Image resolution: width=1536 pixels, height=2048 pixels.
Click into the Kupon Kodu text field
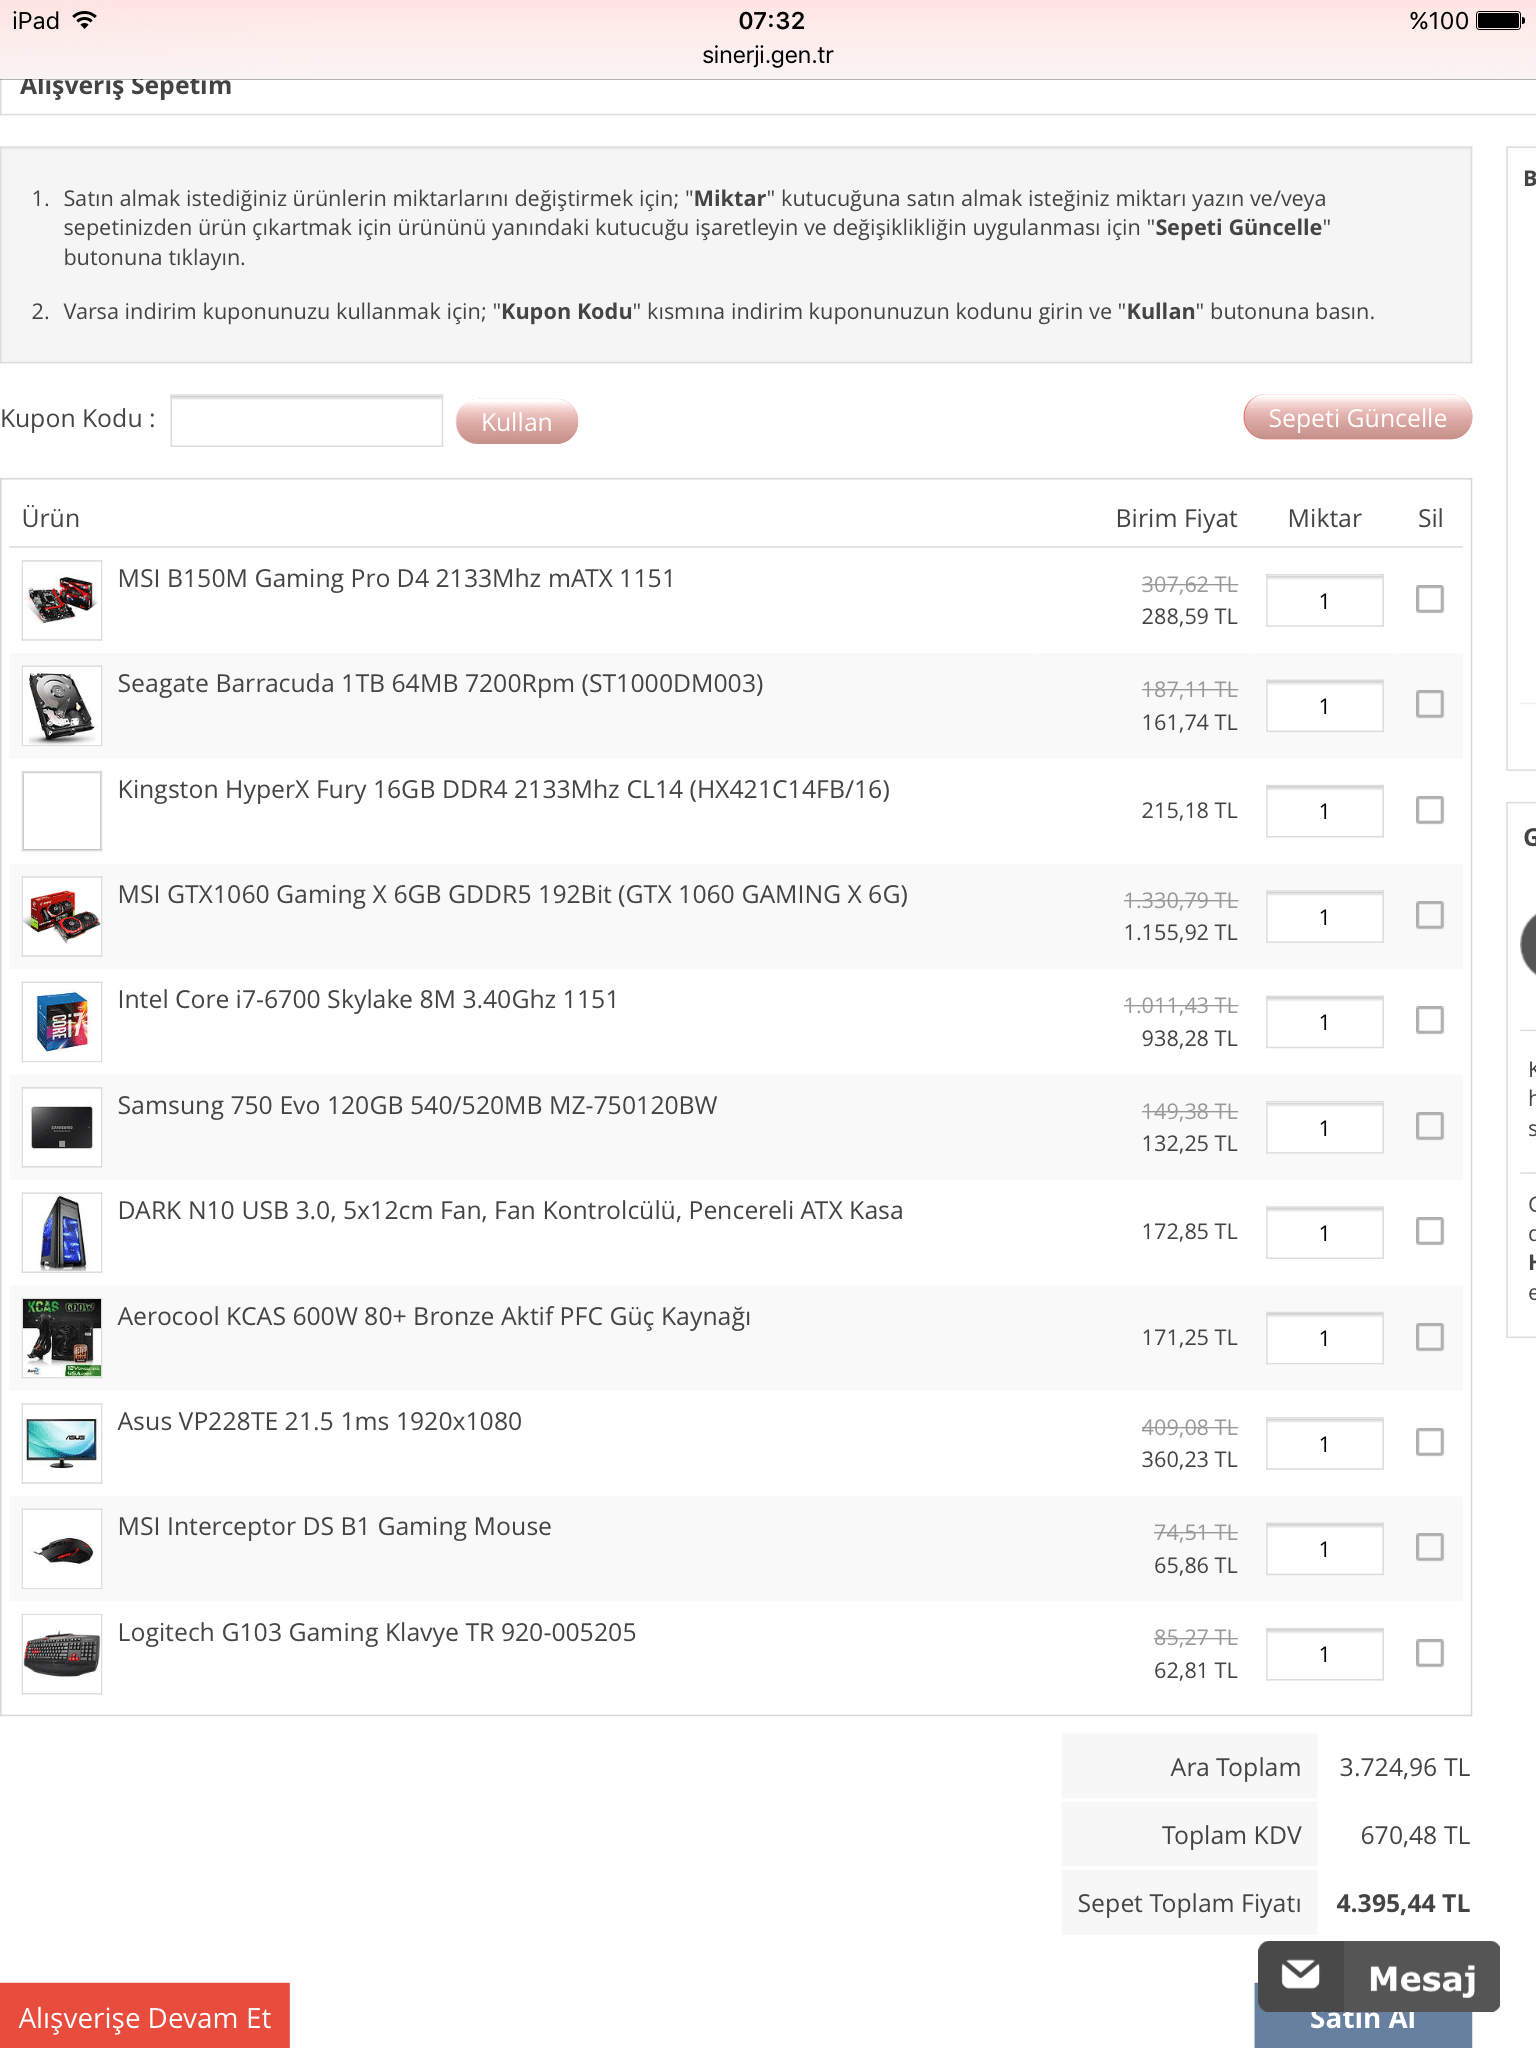(307, 421)
